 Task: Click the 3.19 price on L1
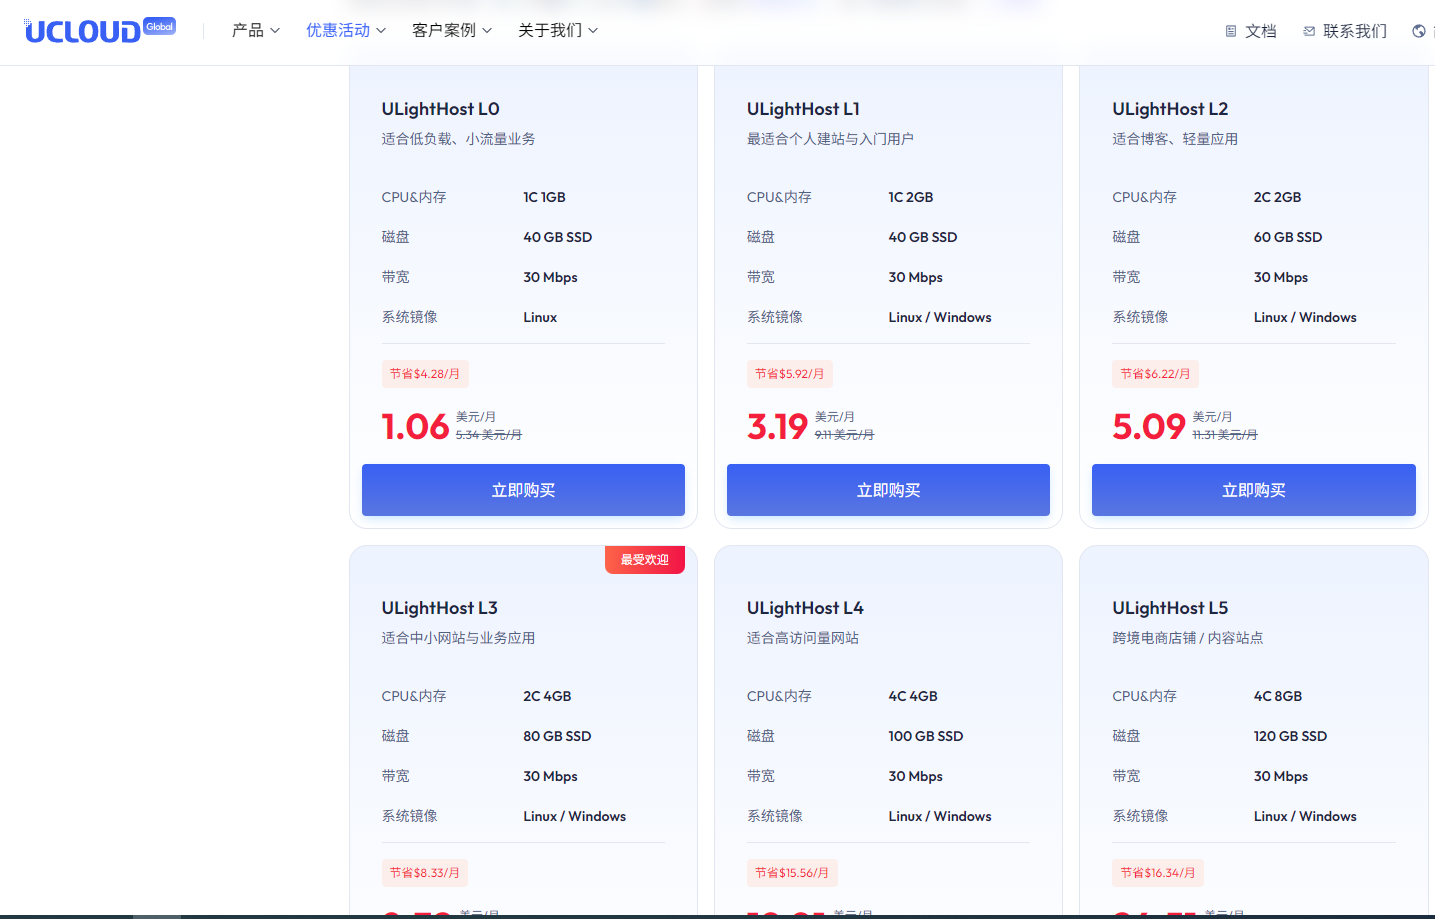(777, 427)
